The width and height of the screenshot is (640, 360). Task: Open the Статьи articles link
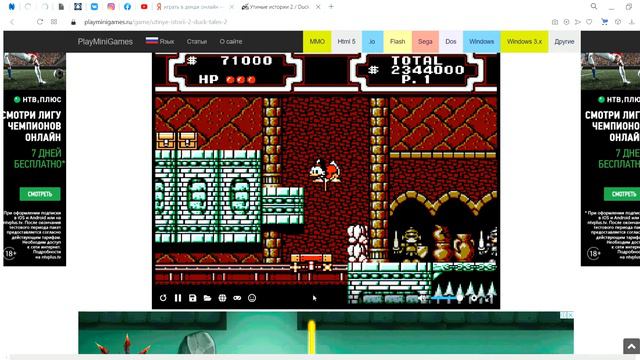[x=197, y=42]
